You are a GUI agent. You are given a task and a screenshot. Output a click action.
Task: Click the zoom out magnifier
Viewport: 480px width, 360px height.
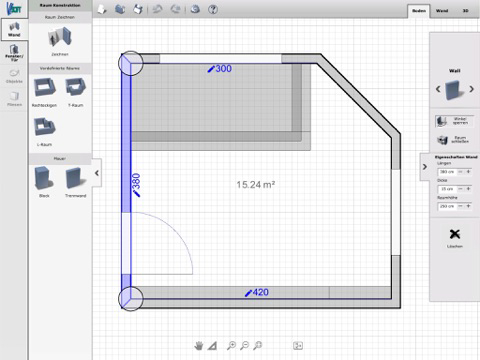(244, 346)
